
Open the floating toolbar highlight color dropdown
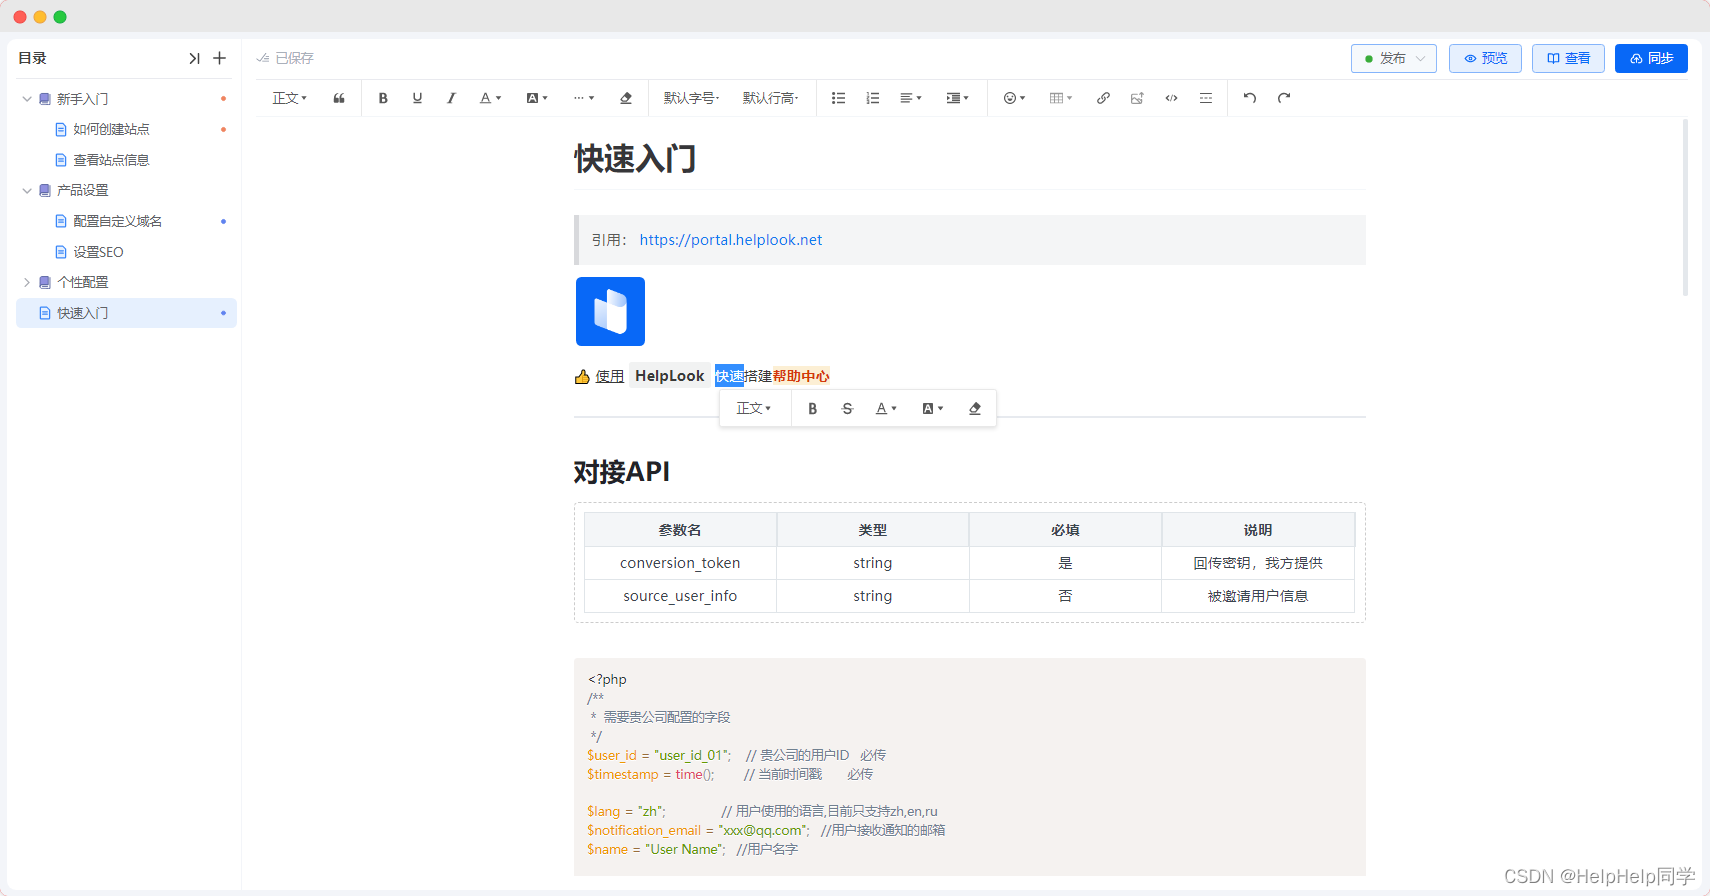click(932, 409)
